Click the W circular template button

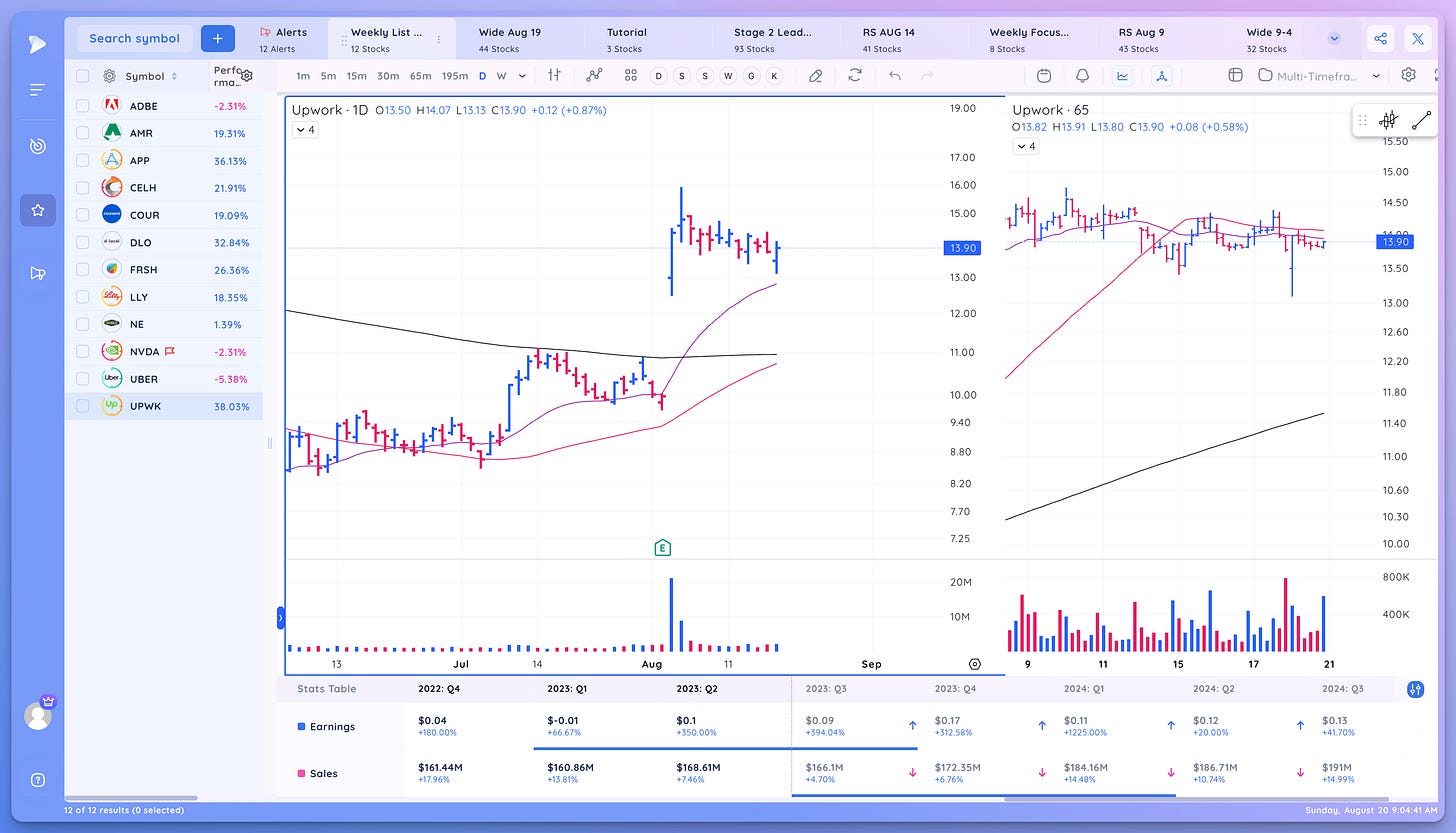click(728, 76)
